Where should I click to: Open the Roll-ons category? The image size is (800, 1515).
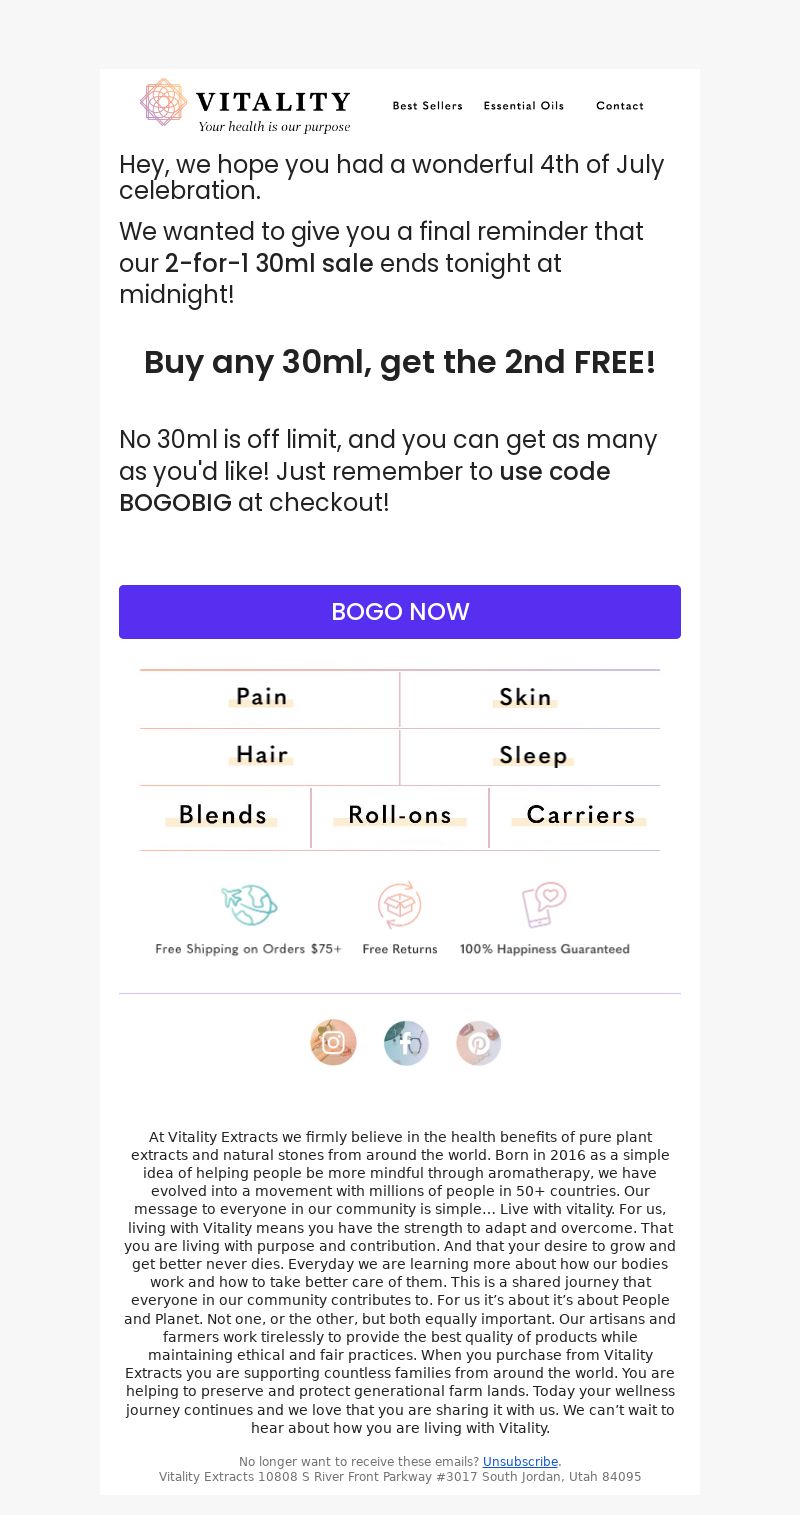click(x=400, y=815)
